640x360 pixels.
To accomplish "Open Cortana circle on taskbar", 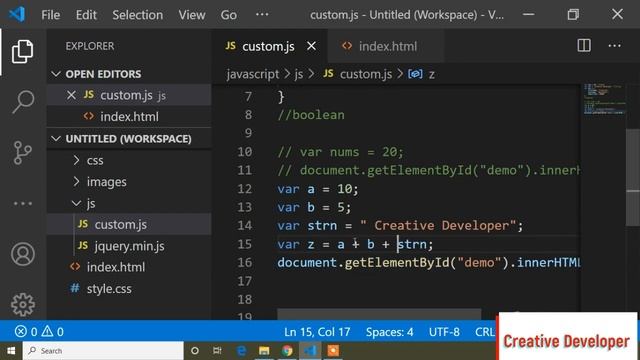I will pyautogui.click(x=195, y=351).
